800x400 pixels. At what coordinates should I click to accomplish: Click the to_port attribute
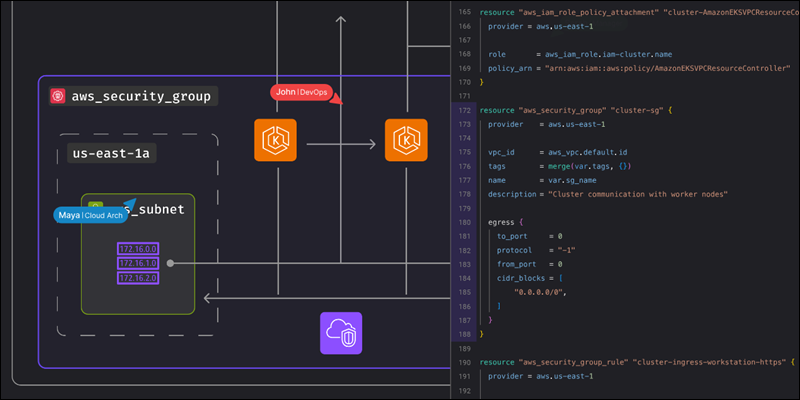click(x=512, y=236)
